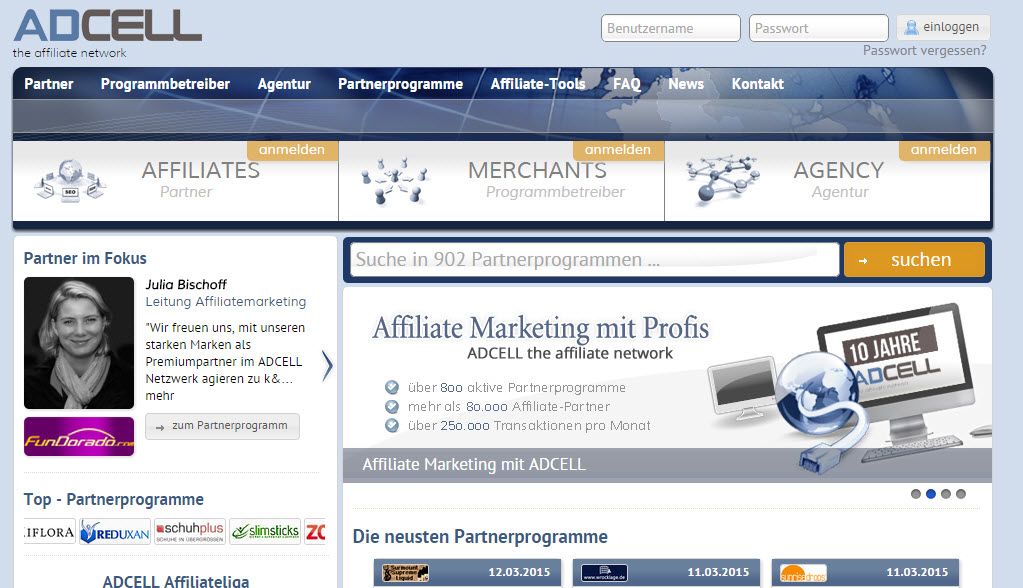Click Julia Bischoff's portrait photo
This screenshot has width=1023, height=588.
pos(79,343)
